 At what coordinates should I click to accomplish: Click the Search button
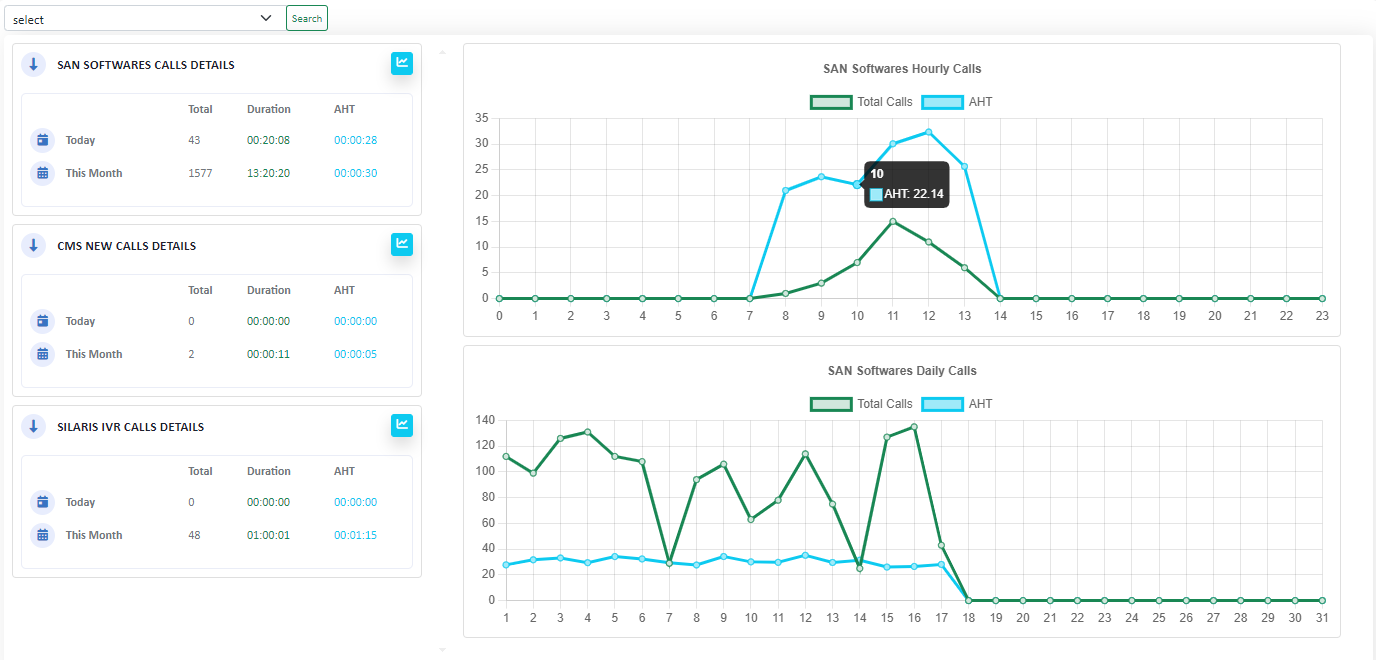(x=306, y=17)
